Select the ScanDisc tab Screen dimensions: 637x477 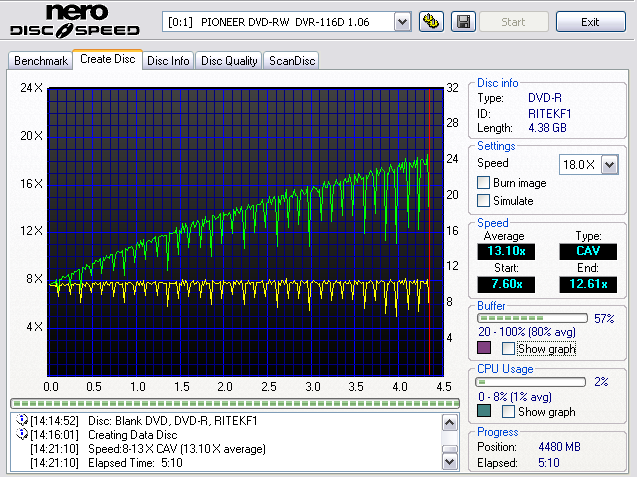pos(292,61)
